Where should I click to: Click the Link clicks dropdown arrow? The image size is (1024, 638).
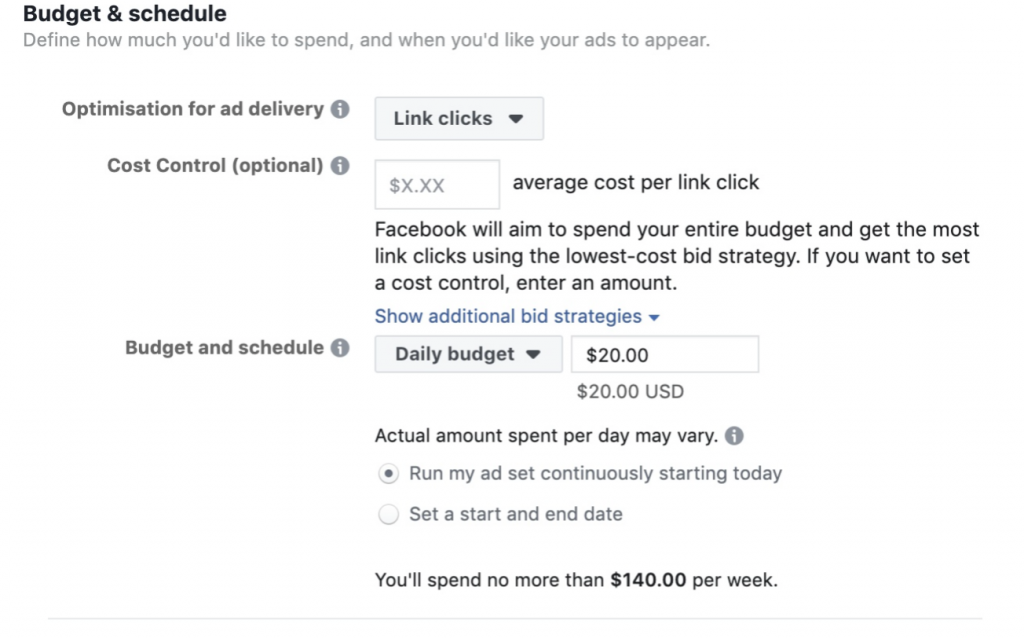[x=516, y=119]
